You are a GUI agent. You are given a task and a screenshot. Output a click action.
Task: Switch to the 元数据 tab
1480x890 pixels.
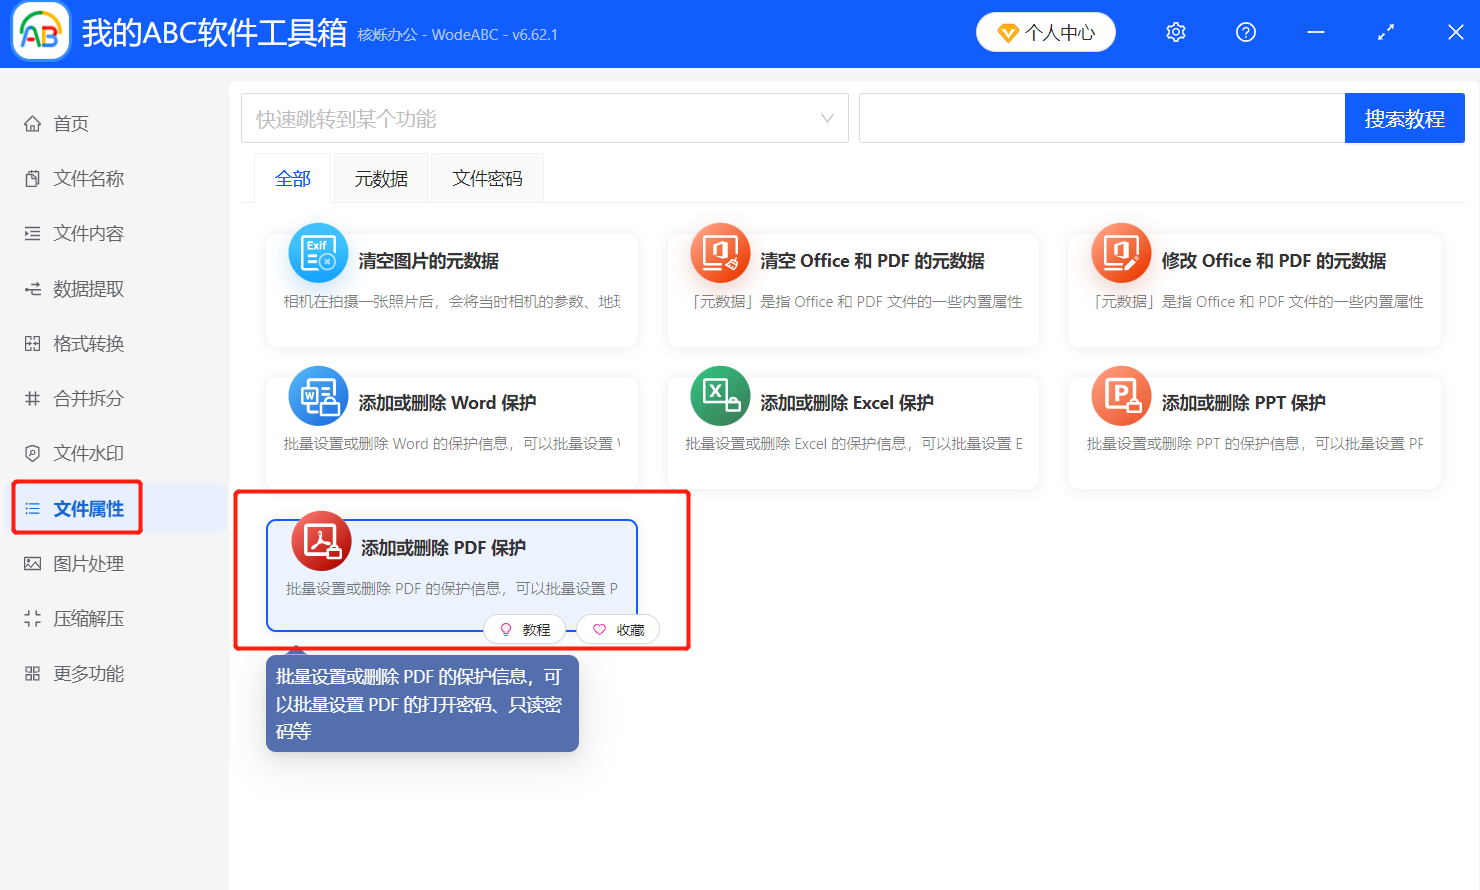point(381,177)
